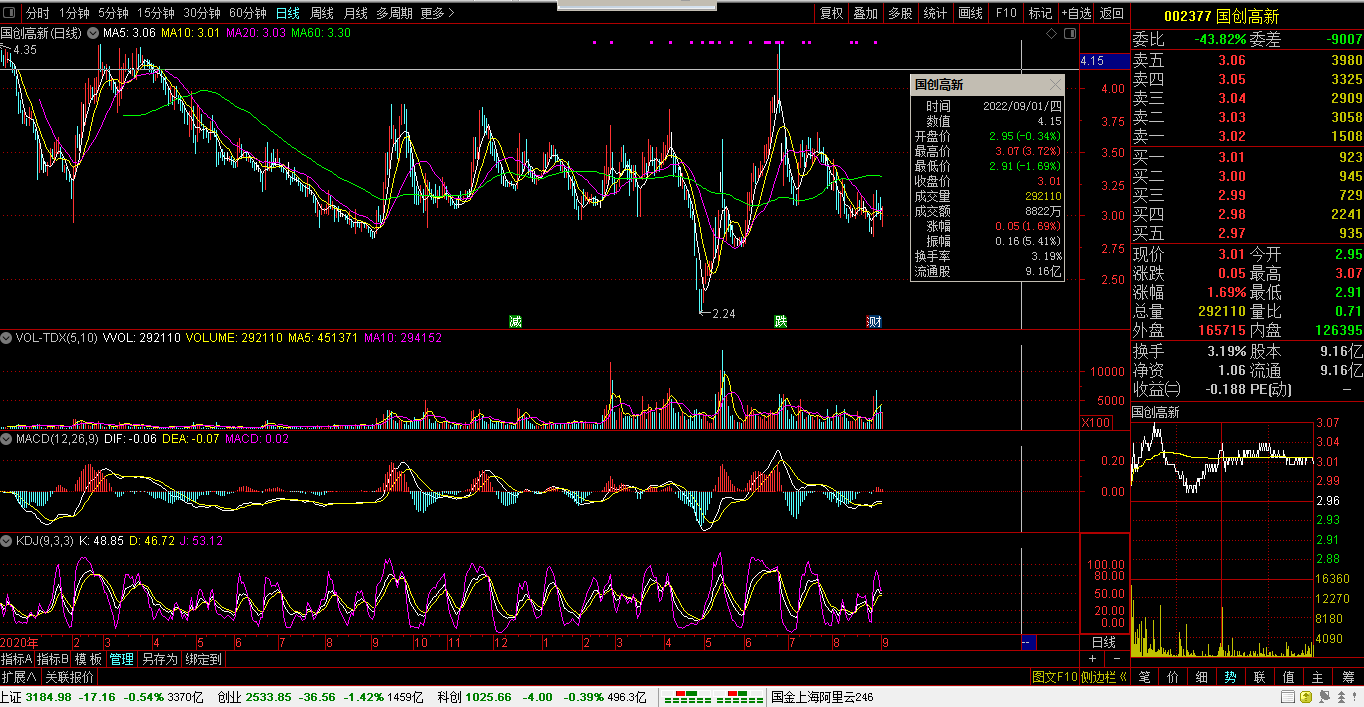1364x707 pixels.
Task: Open the dropdown arrow next to 国创高新(日线)
Action: pyautogui.click(x=93, y=33)
